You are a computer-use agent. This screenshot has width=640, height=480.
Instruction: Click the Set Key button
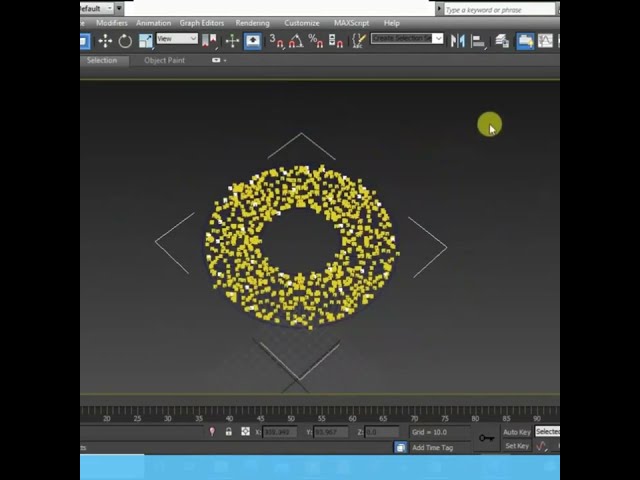pos(517,446)
